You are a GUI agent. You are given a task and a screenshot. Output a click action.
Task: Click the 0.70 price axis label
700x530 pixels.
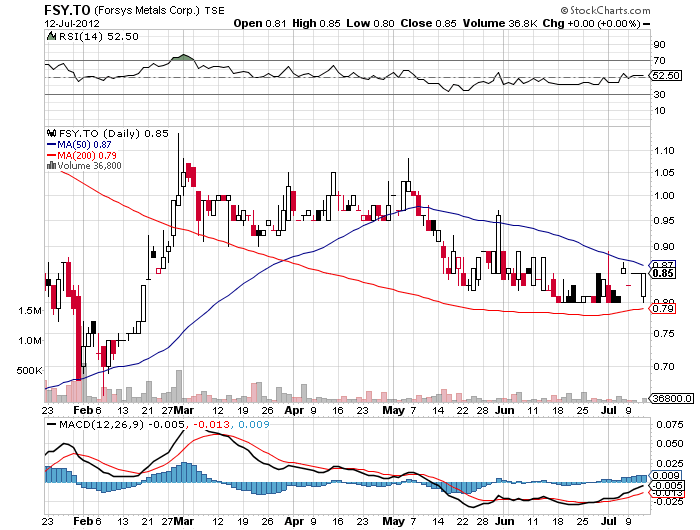664,367
